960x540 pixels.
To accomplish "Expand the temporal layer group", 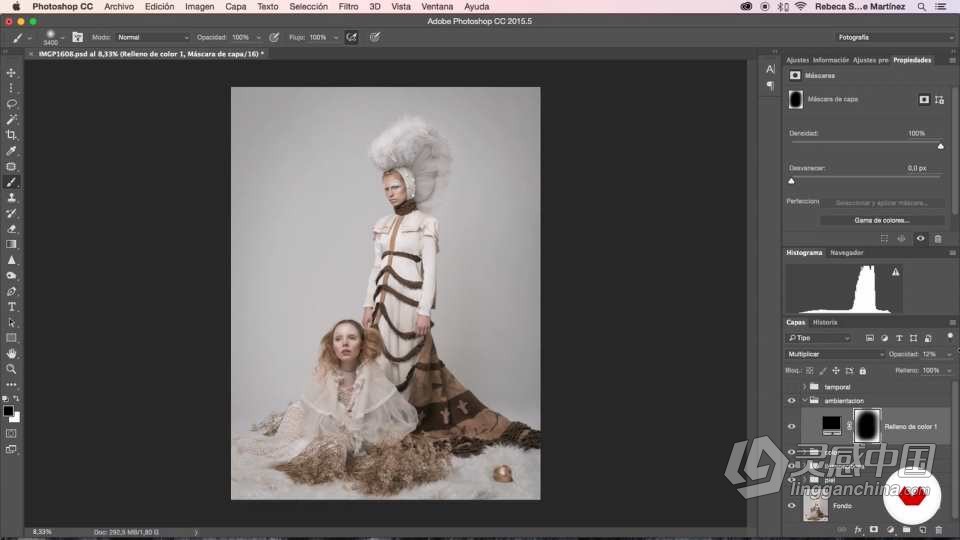I will [x=804, y=387].
